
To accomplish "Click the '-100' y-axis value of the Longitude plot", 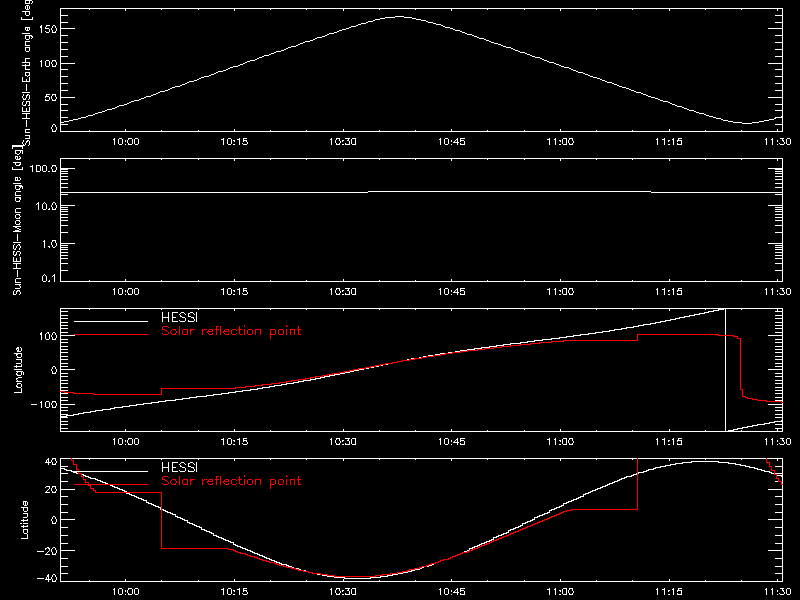I will [44, 404].
